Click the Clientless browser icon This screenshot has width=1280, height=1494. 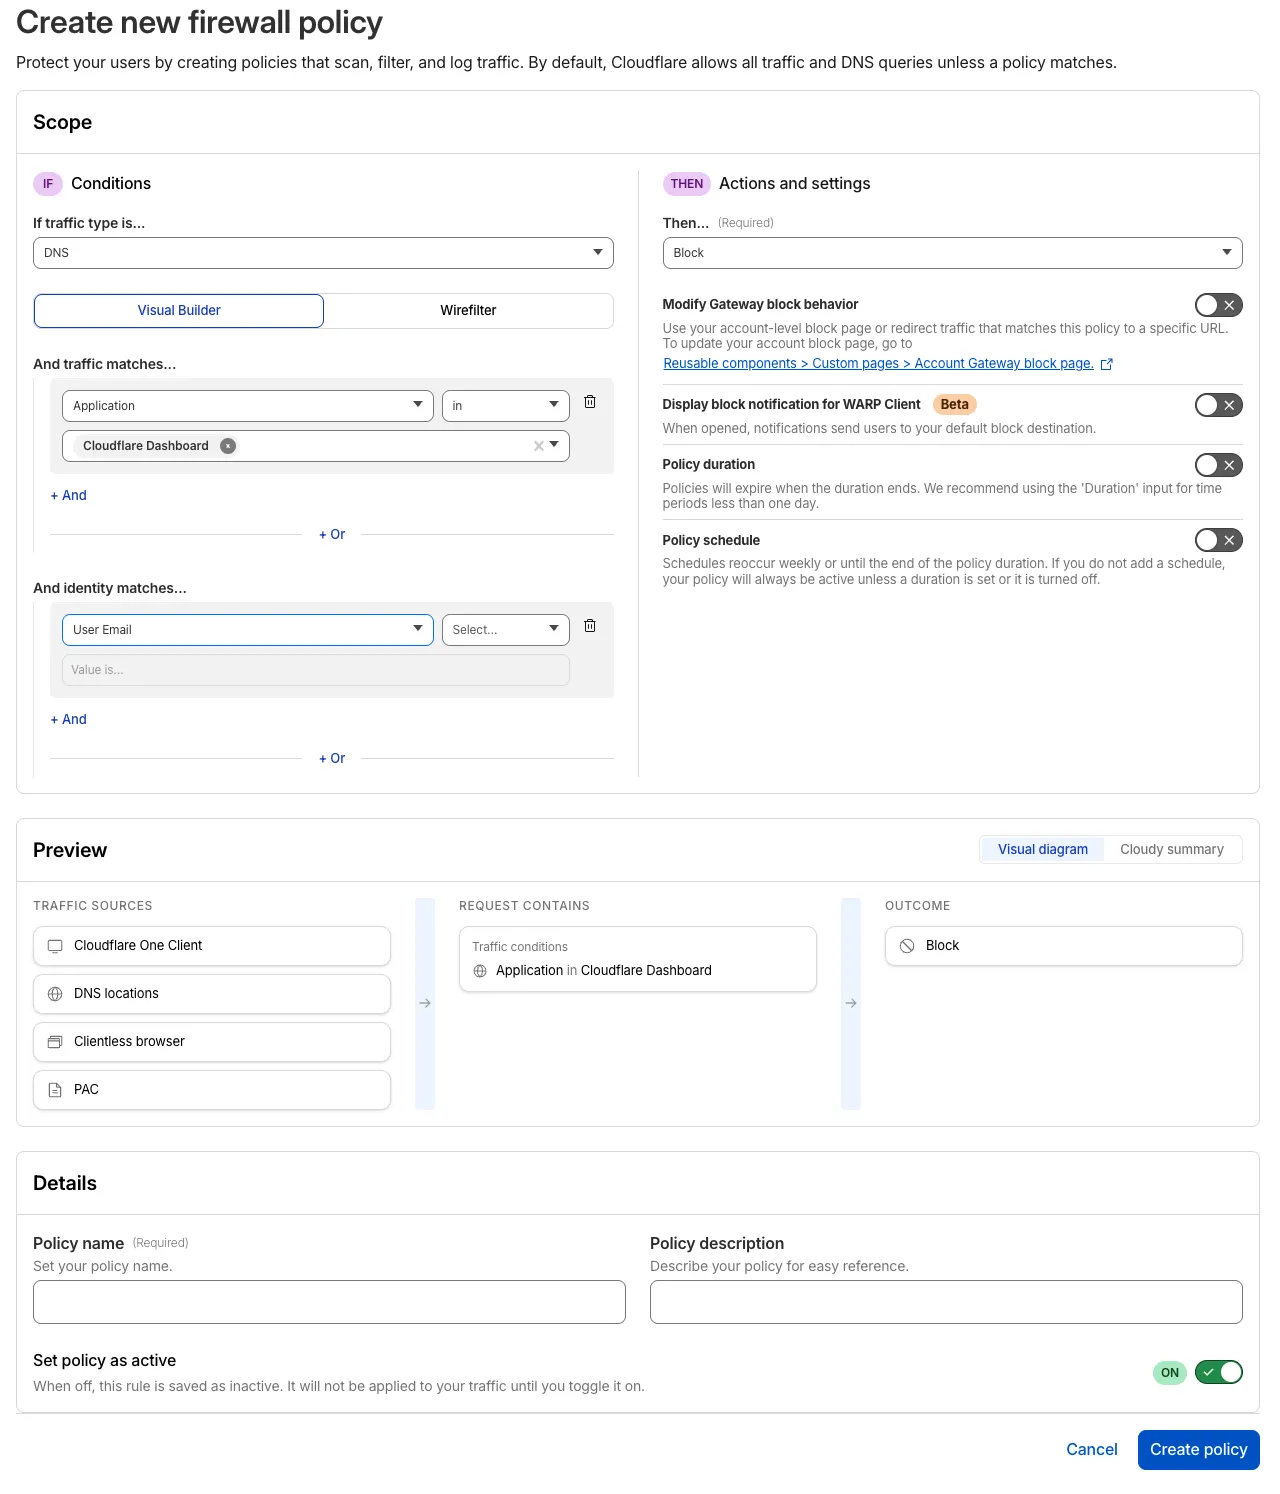[55, 1041]
